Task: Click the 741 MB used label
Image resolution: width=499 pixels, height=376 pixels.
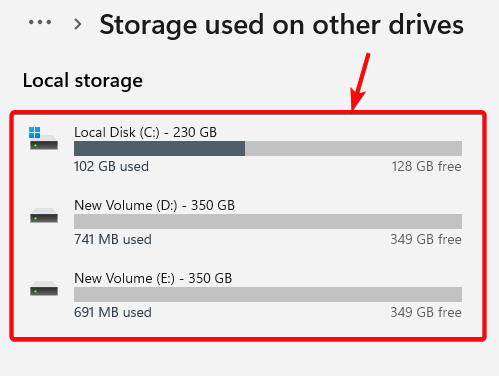Action: (113, 239)
